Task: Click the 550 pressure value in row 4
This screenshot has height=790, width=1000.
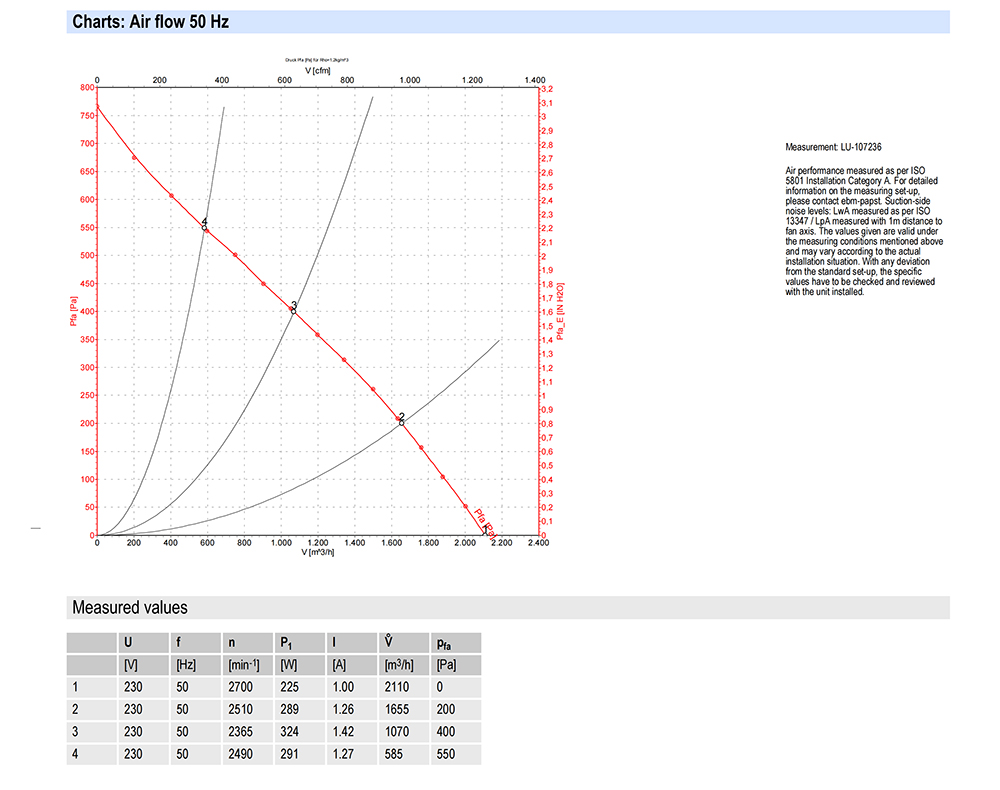Action: tap(445, 753)
